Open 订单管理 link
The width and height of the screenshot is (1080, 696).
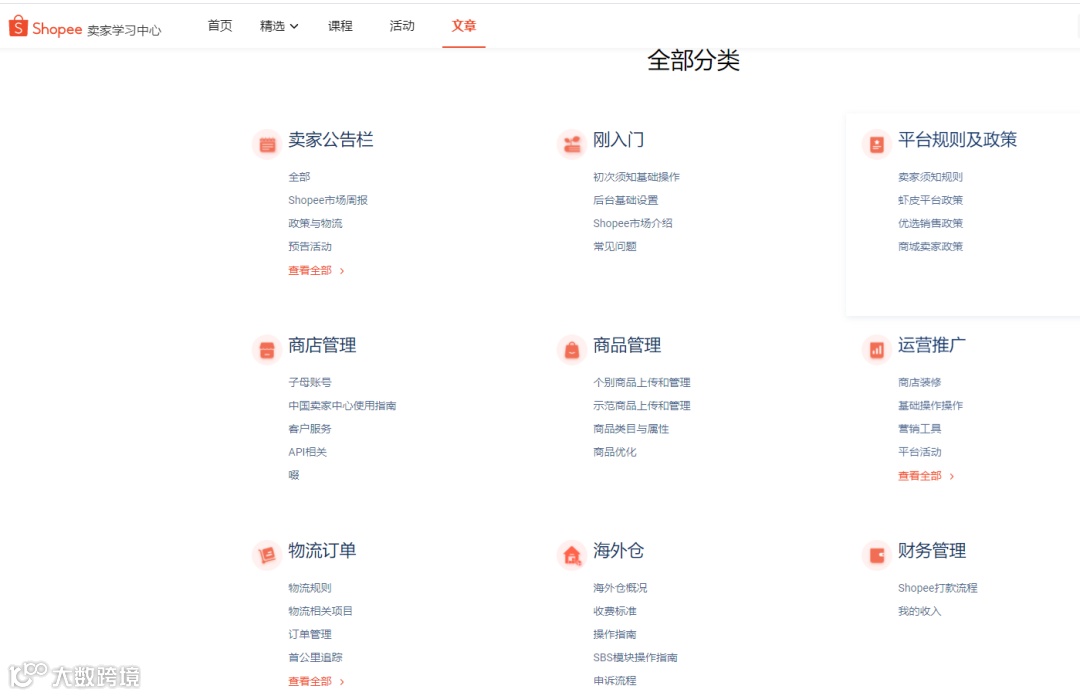coord(310,634)
